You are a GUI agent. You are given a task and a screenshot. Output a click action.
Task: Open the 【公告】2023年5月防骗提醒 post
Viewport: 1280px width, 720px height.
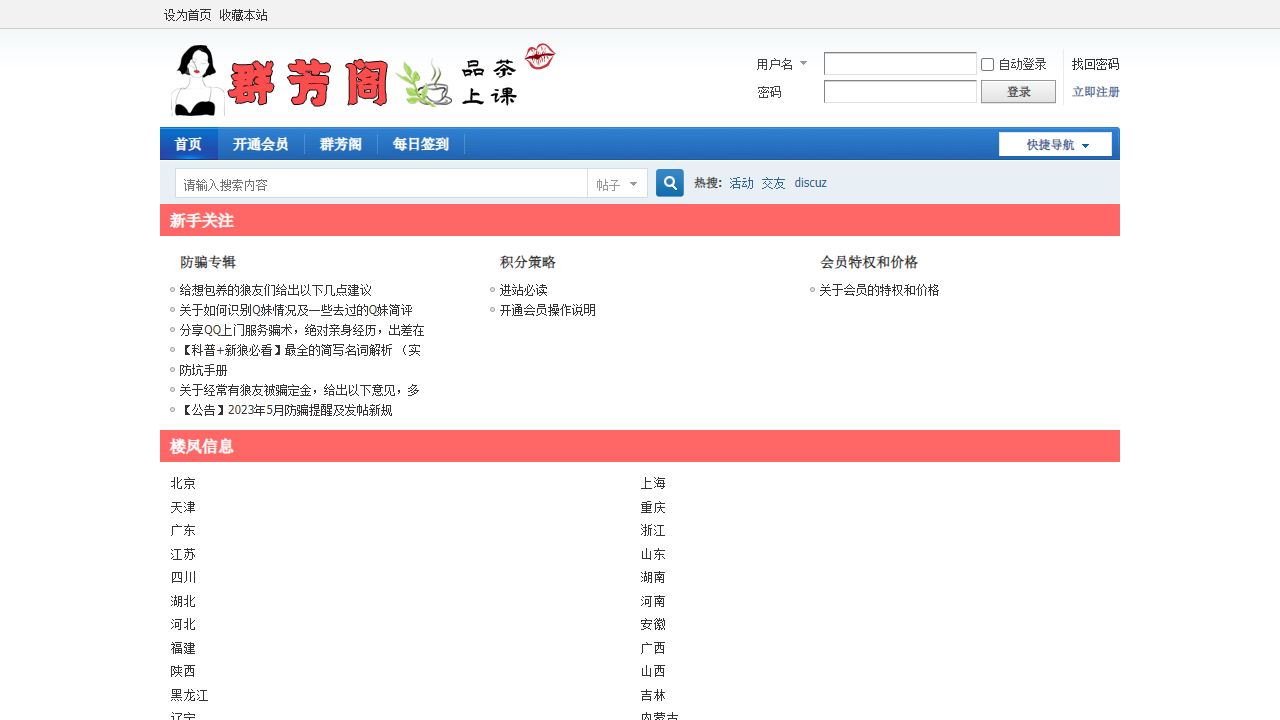[x=286, y=410]
